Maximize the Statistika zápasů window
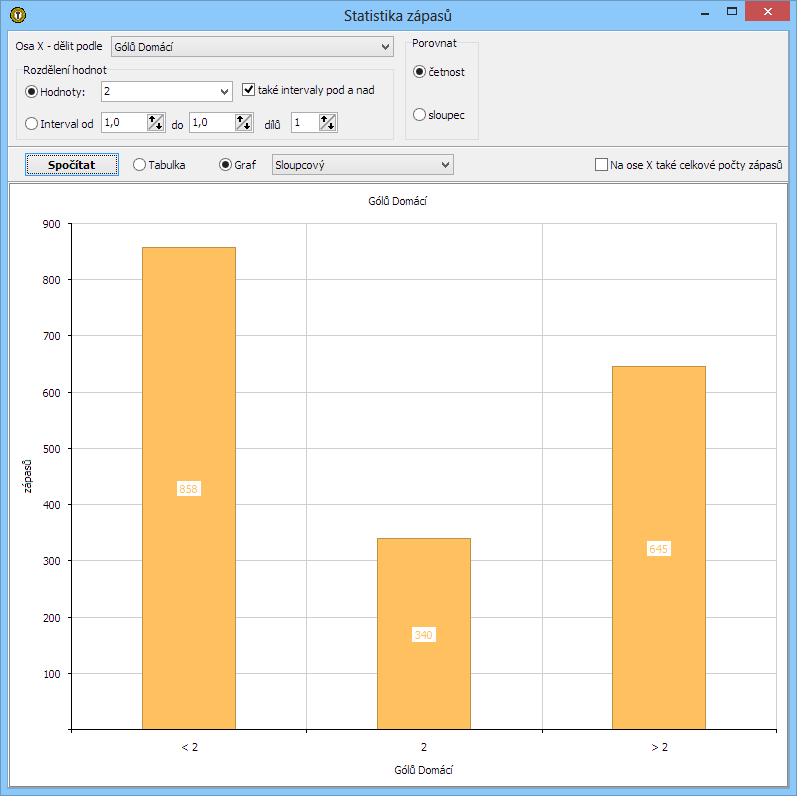This screenshot has height=796, width=797. point(732,11)
